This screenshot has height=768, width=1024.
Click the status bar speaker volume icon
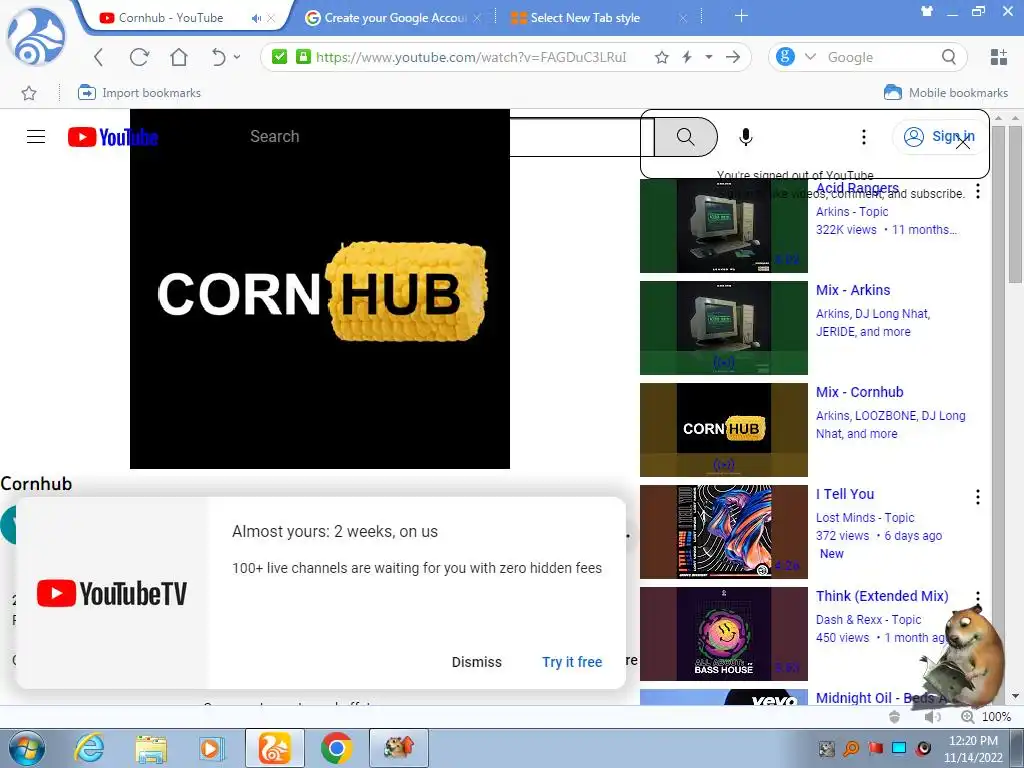[x=933, y=716]
